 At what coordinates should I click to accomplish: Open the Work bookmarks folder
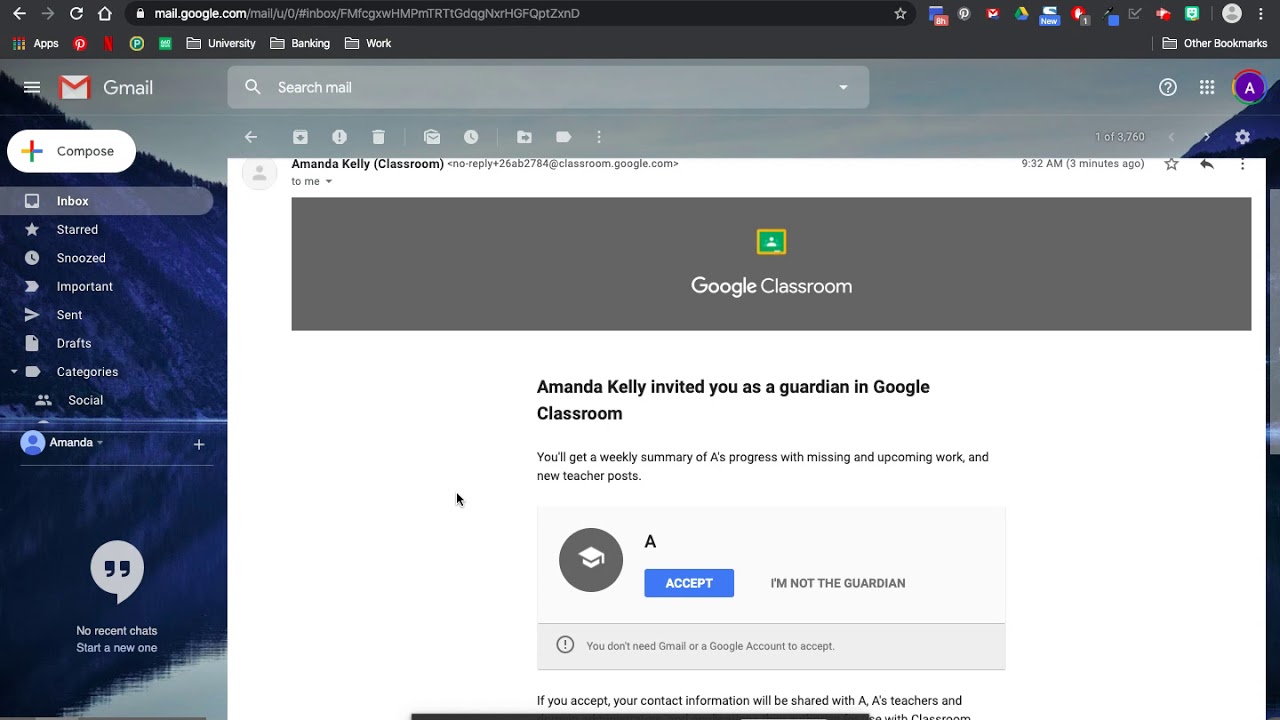[x=367, y=44]
